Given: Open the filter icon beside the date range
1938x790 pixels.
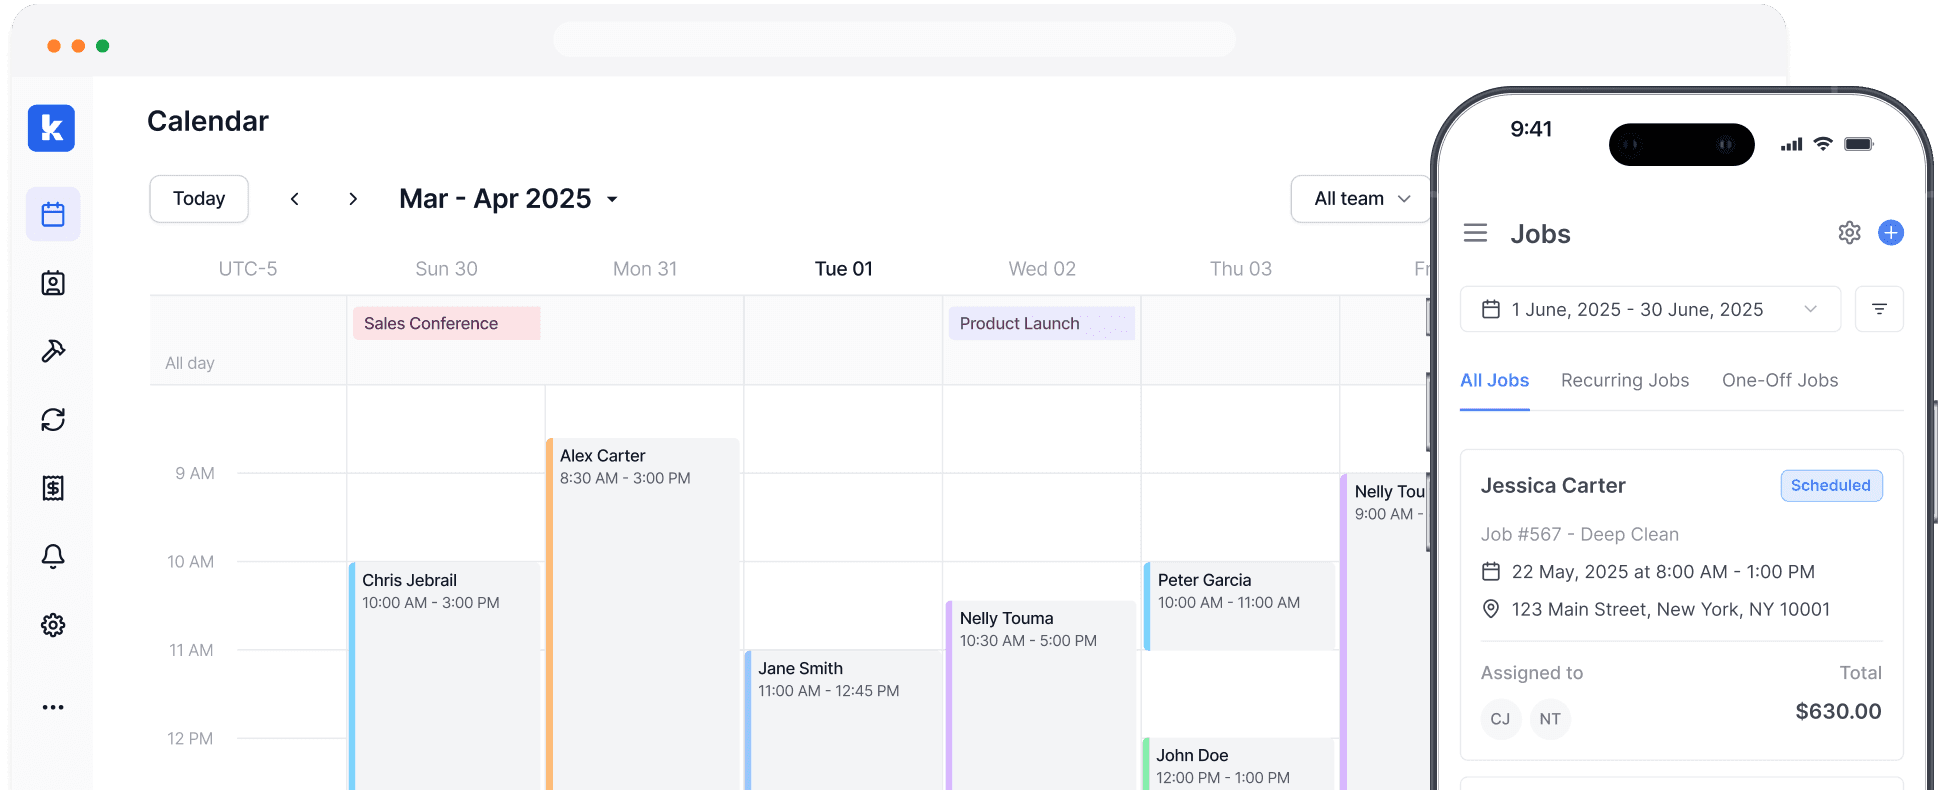Looking at the screenshot, I should (1879, 309).
